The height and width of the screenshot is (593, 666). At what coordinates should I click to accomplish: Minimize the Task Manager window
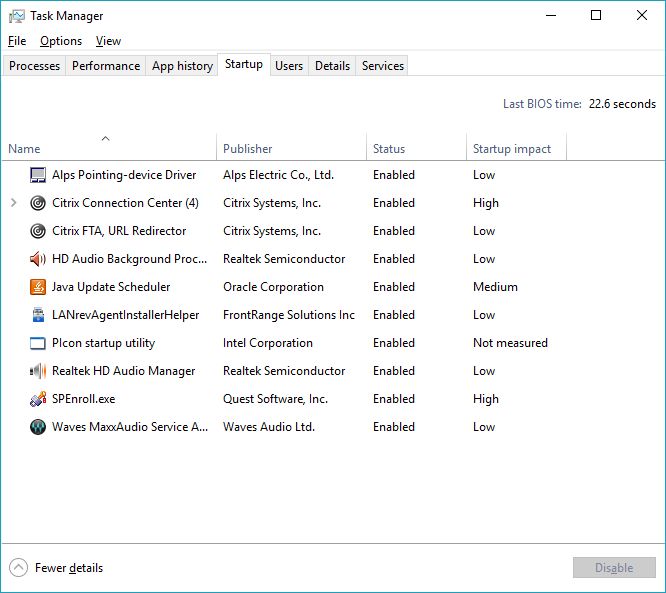(x=551, y=16)
